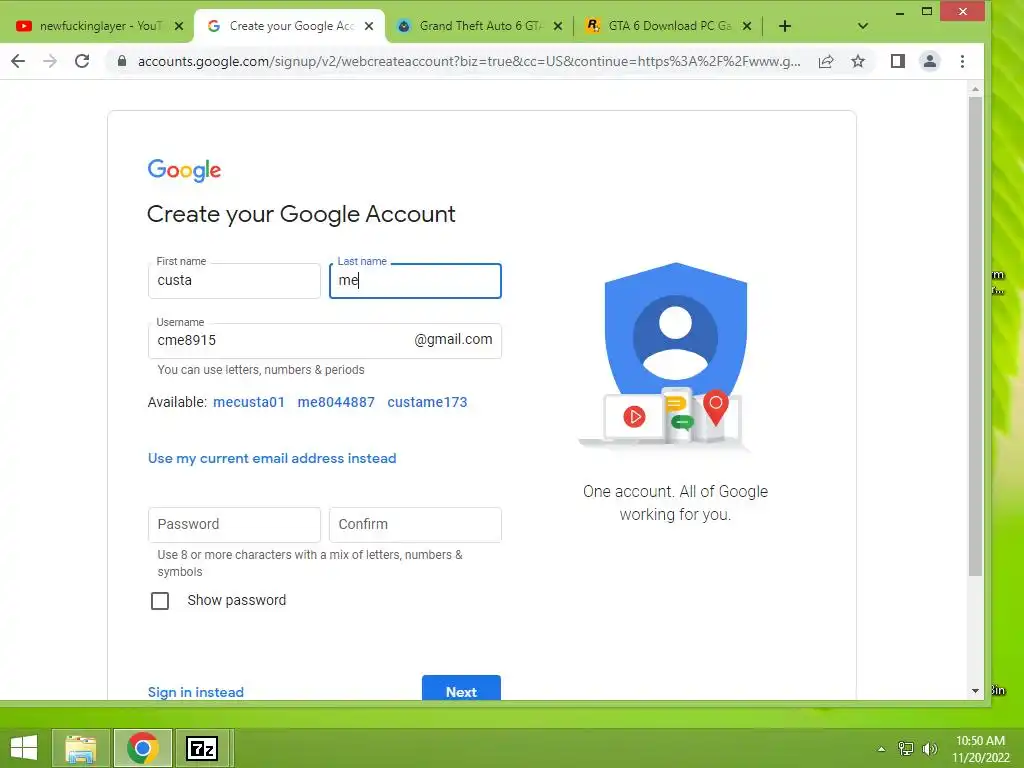This screenshot has width=1024, height=768.
Task: Open network status tray icon
Action: (x=906, y=748)
